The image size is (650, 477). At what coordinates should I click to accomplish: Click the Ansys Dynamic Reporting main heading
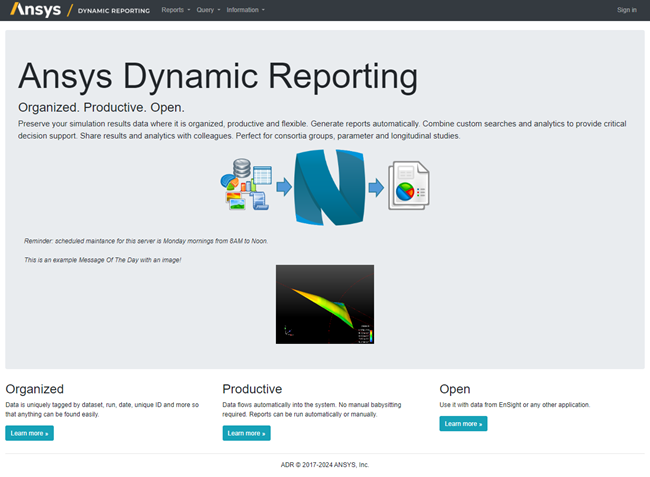(218, 76)
